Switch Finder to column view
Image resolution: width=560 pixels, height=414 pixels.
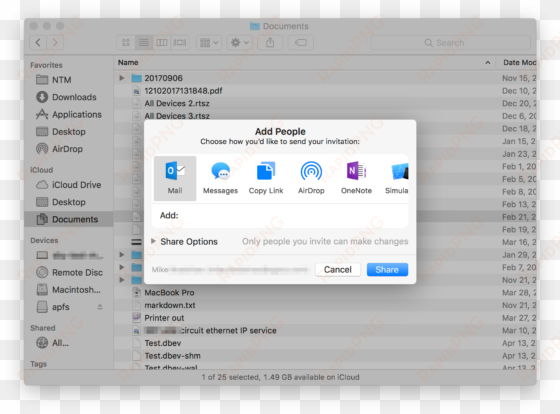pyautogui.click(x=162, y=43)
